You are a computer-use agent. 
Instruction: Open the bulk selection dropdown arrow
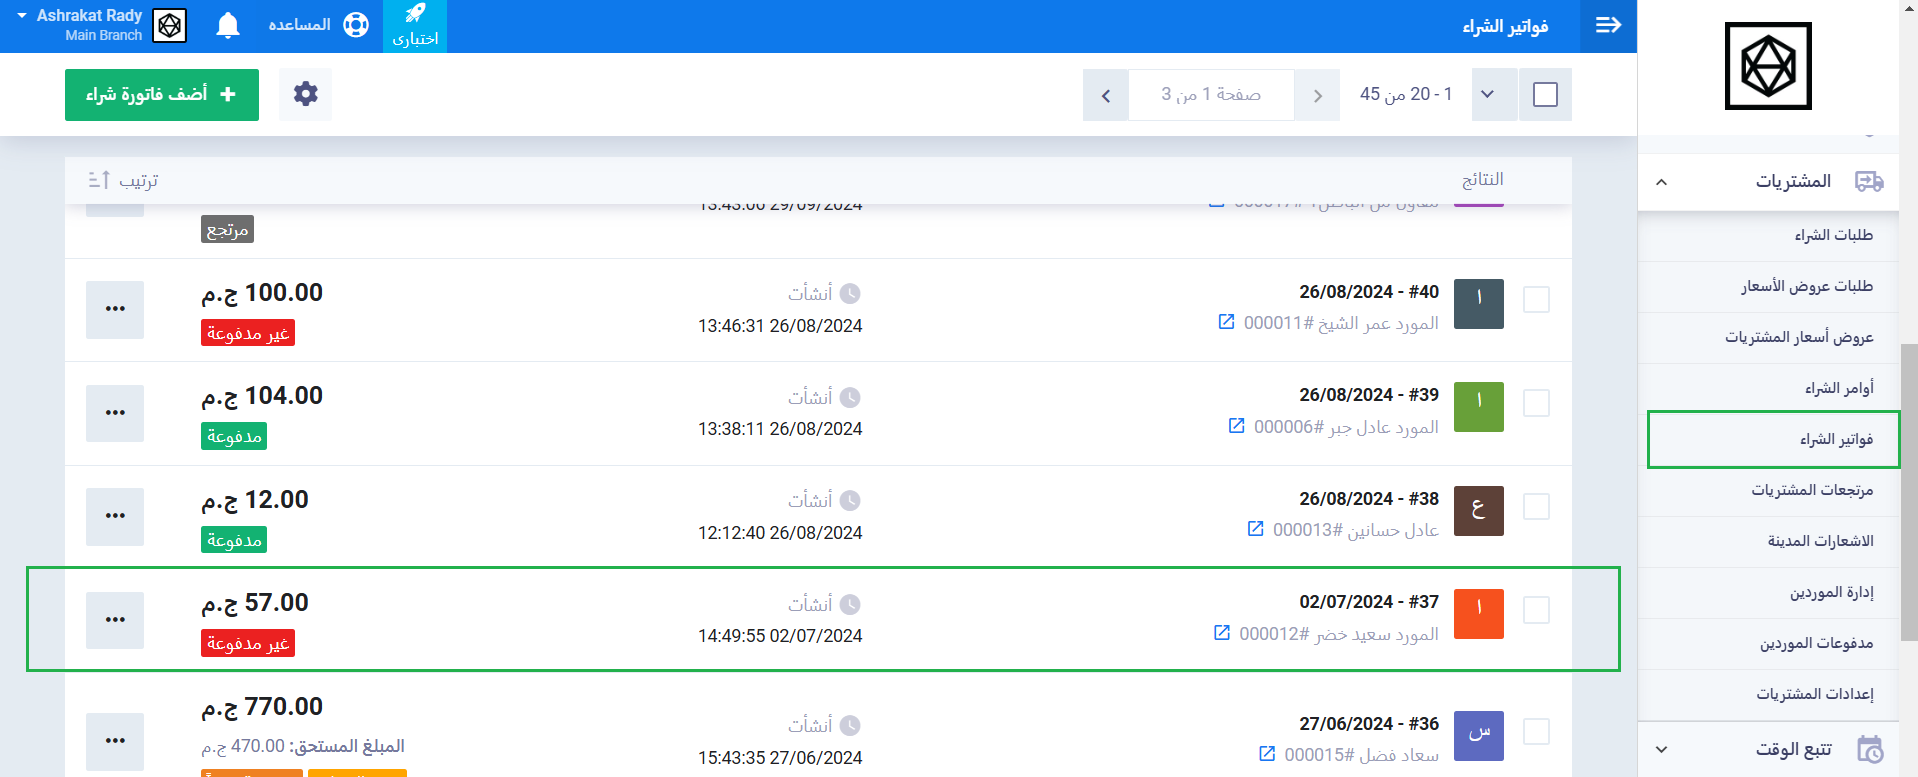pyautogui.click(x=1487, y=95)
